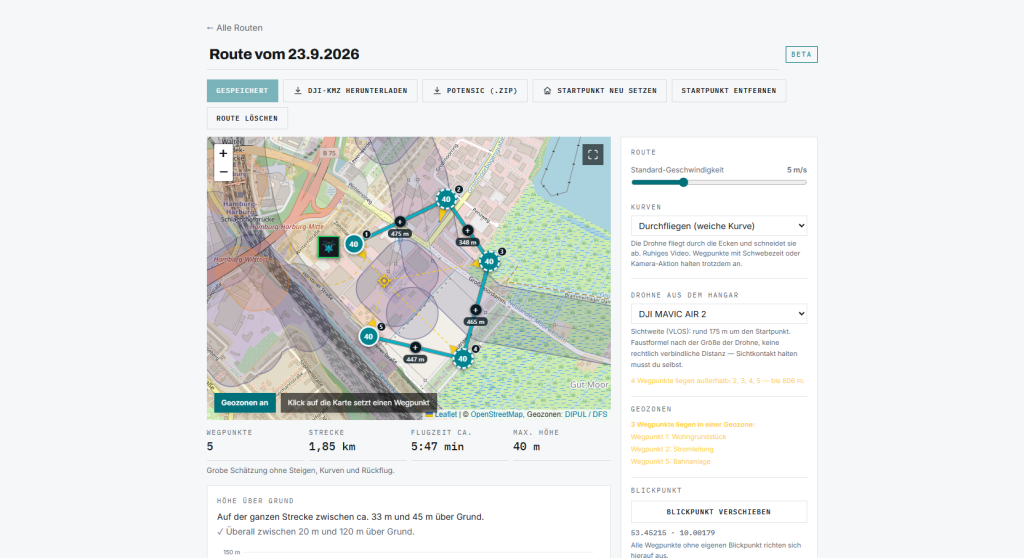This screenshot has width=1024, height=558.
Task: Click the drone start point marker on the map
Action: point(328,247)
